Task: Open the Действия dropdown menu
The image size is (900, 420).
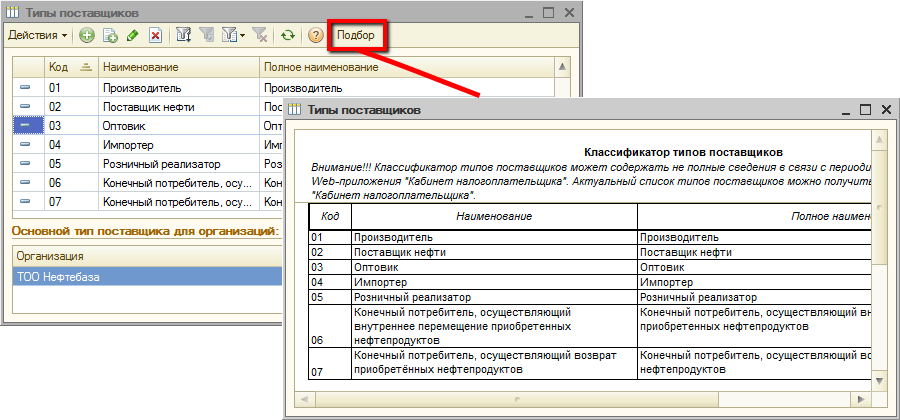Action: (x=38, y=35)
